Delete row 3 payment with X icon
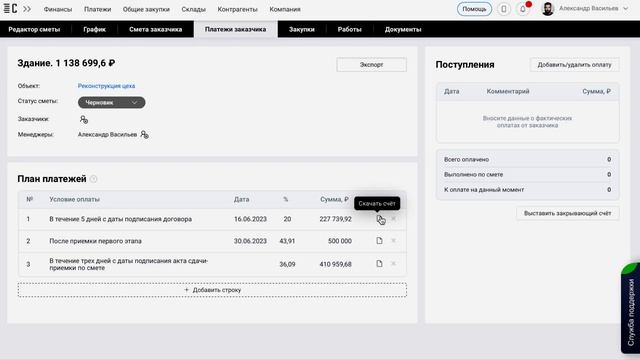 (x=393, y=264)
